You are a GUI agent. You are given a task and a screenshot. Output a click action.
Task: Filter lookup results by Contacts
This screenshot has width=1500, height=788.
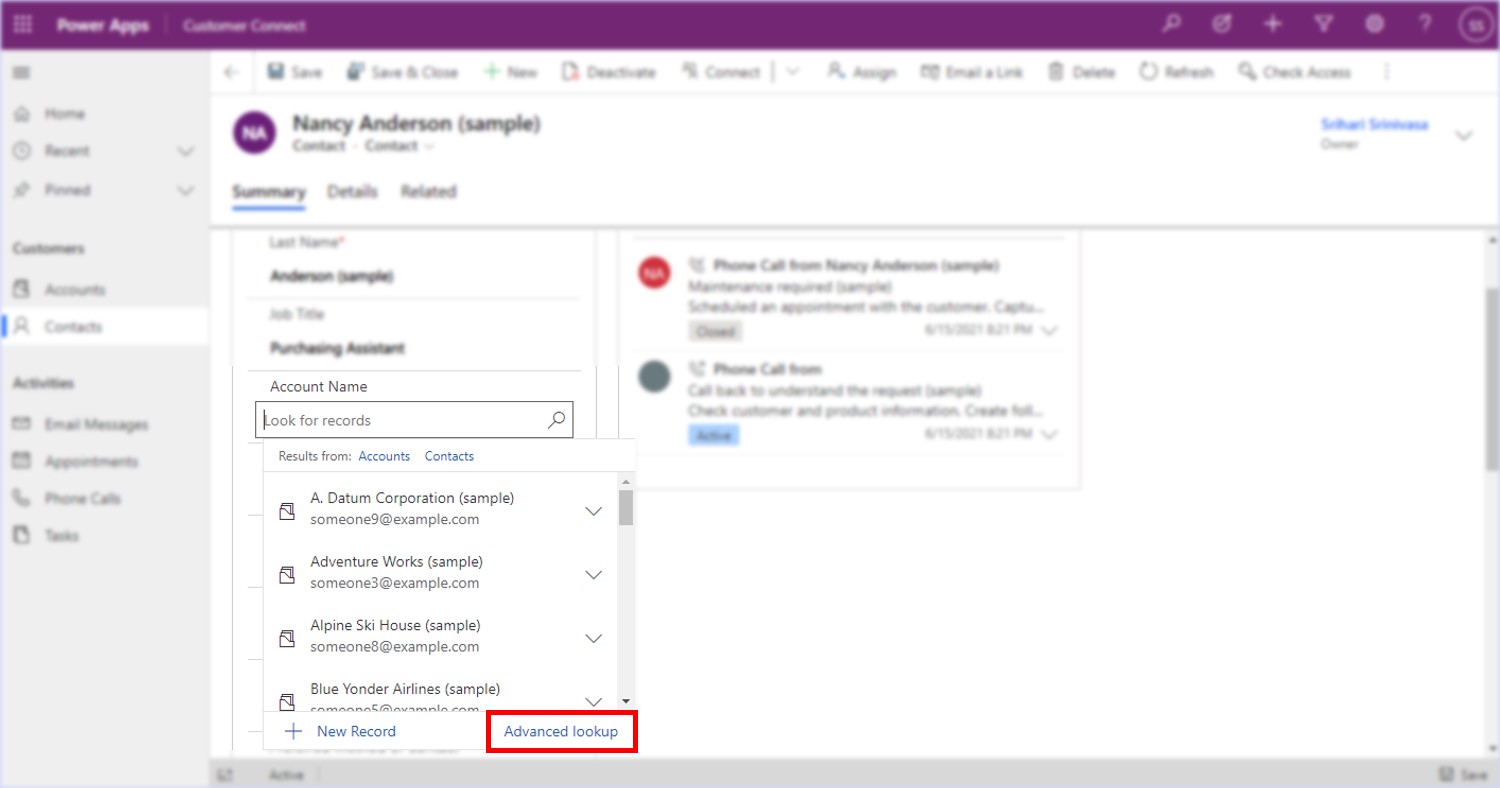449,456
